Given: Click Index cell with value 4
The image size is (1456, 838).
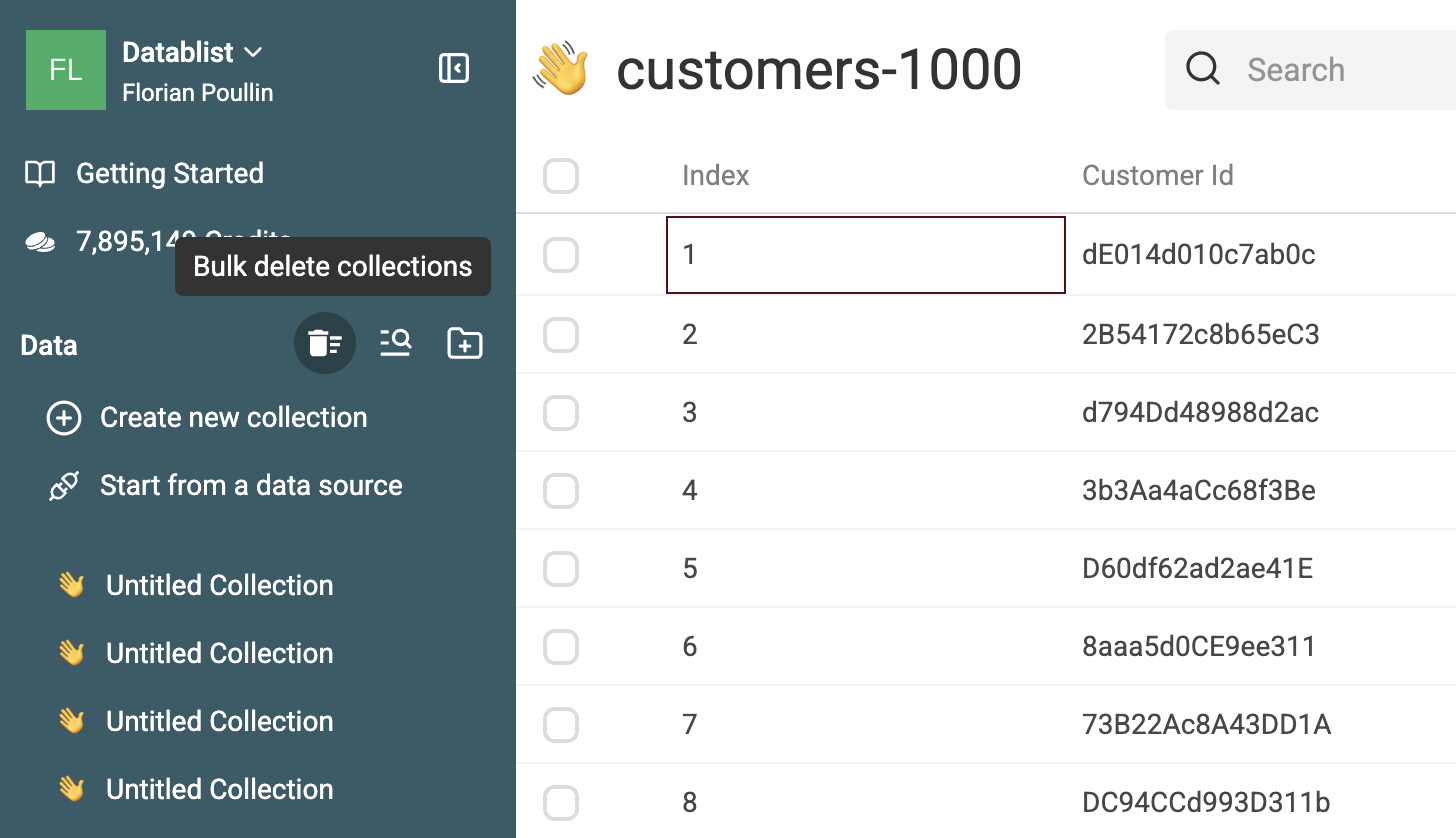Looking at the screenshot, I should [866, 490].
